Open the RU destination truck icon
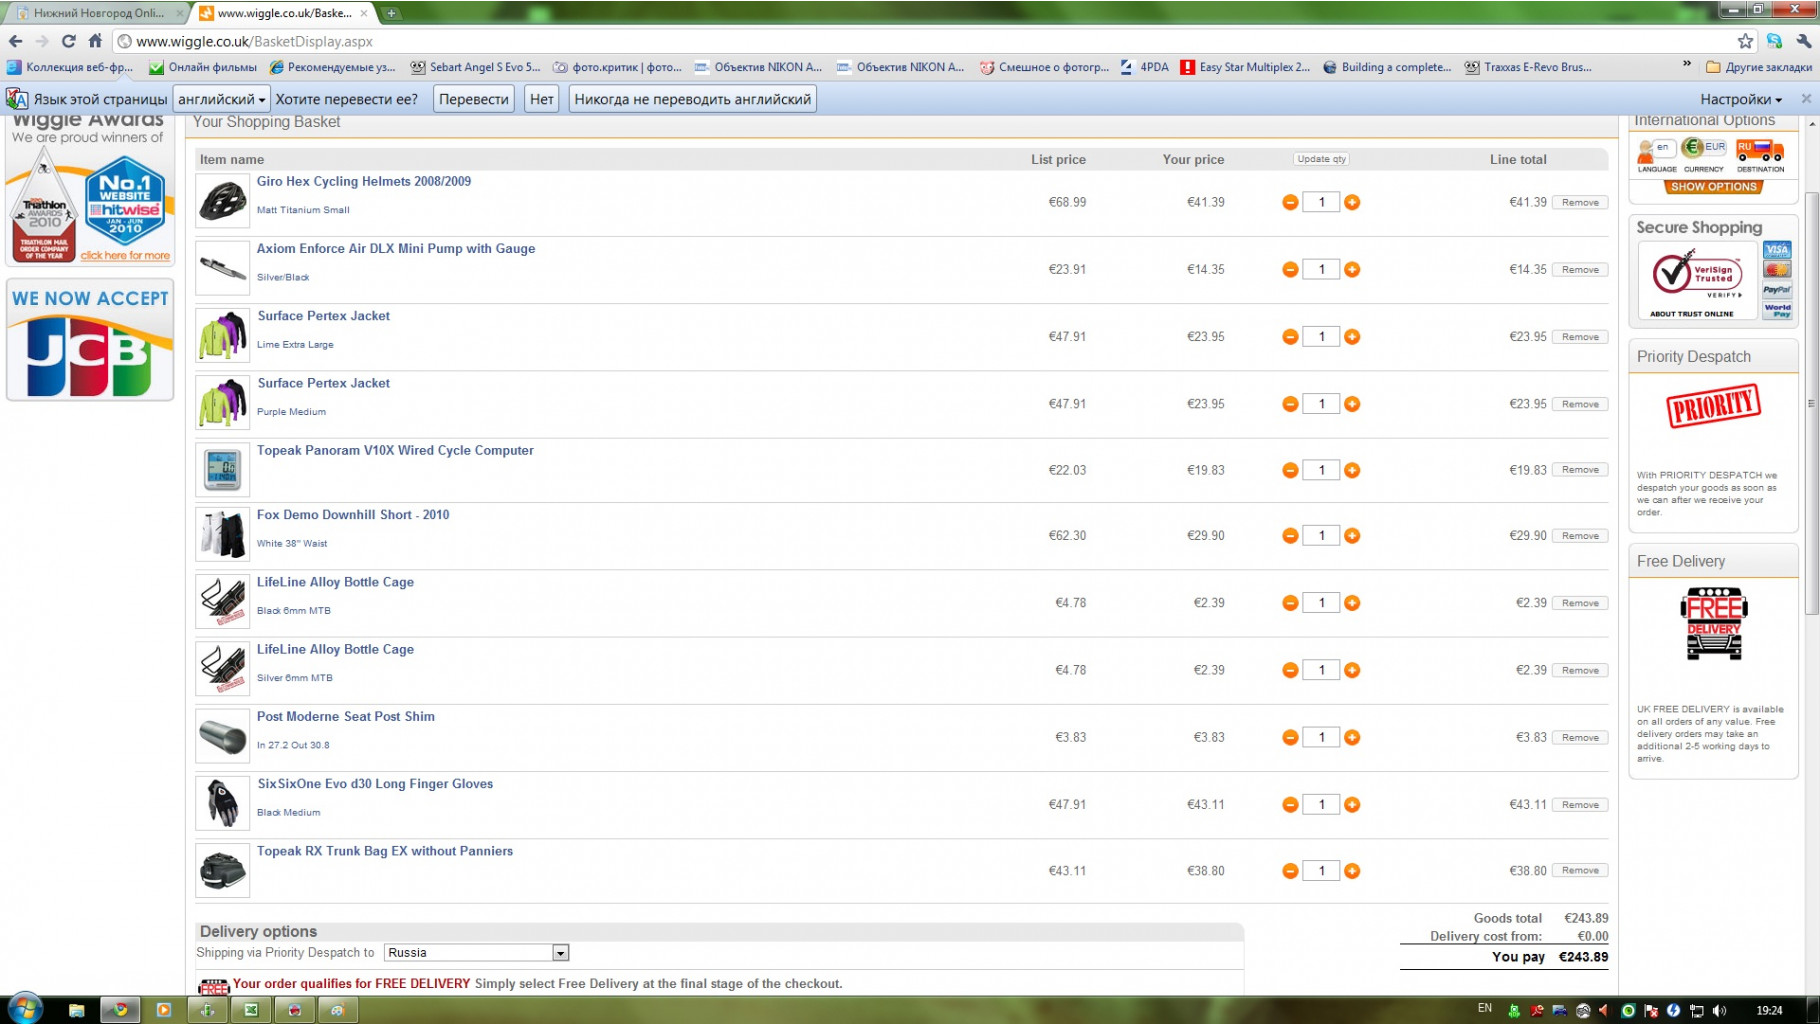This screenshot has height=1024, width=1820. [1760, 155]
